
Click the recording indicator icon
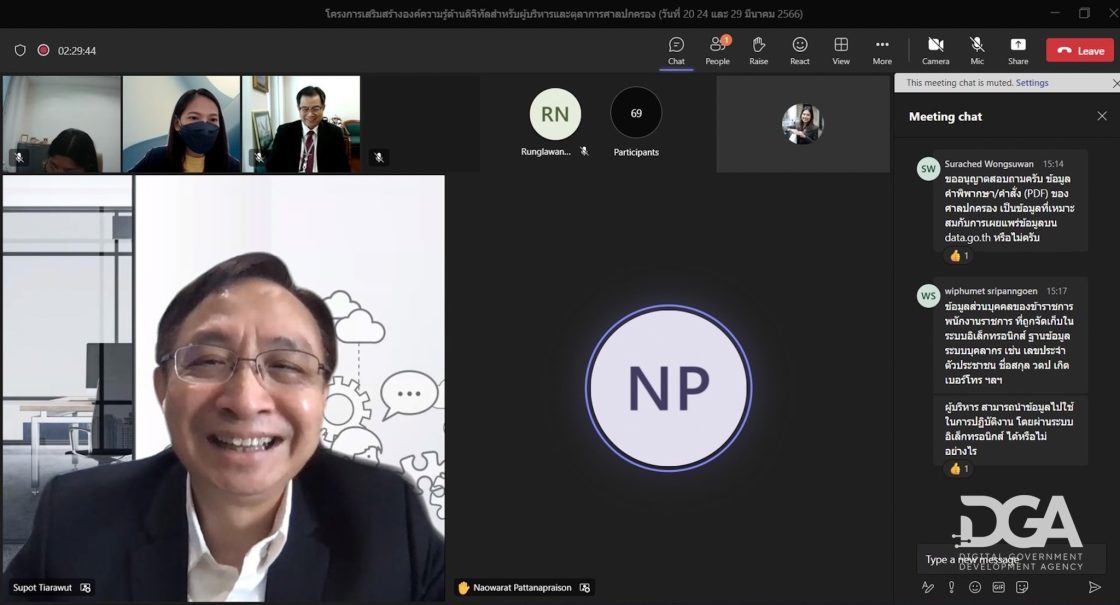[44, 50]
